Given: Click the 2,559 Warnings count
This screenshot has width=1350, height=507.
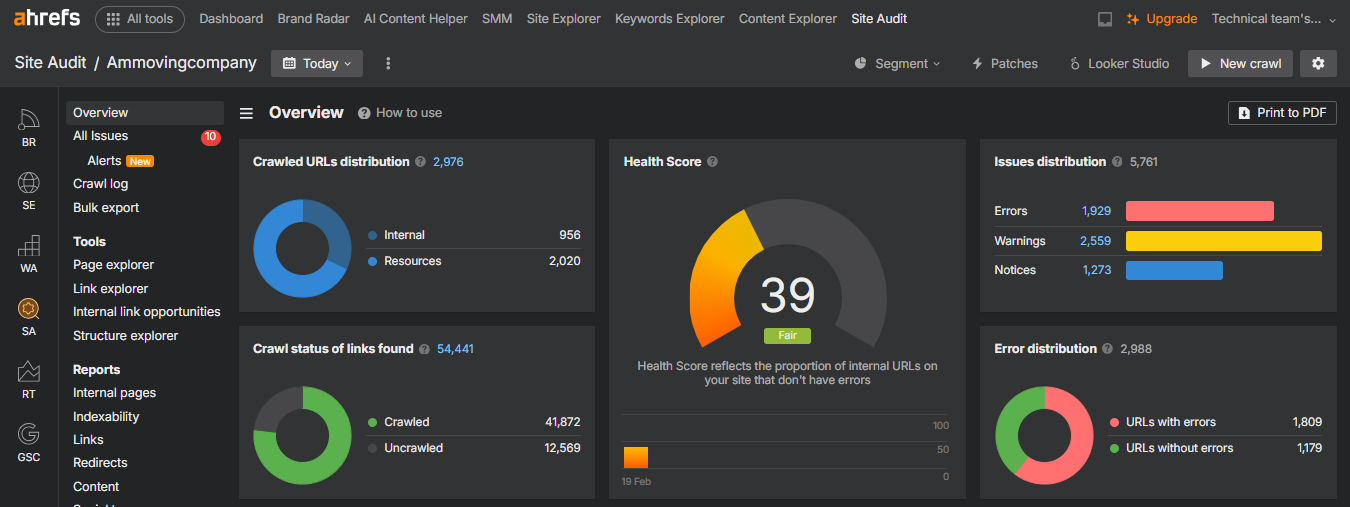Looking at the screenshot, I should coord(1095,241).
